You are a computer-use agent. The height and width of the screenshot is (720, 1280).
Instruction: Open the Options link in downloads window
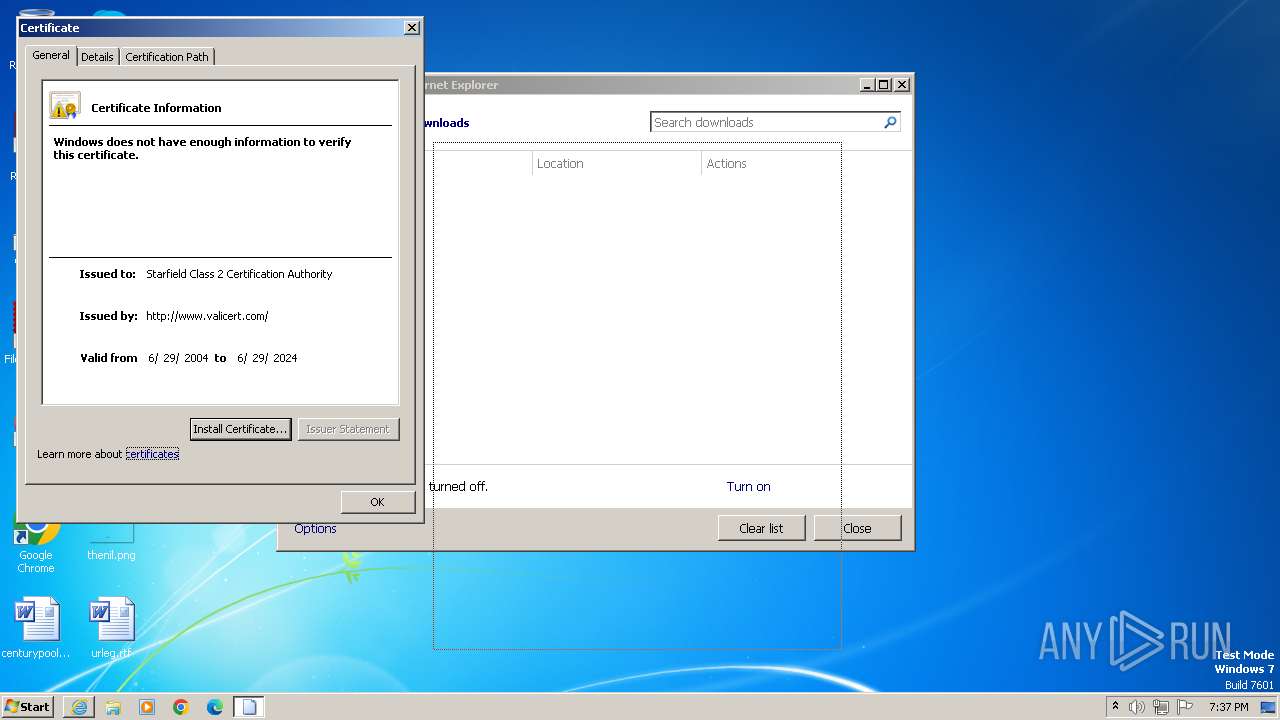click(315, 529)
